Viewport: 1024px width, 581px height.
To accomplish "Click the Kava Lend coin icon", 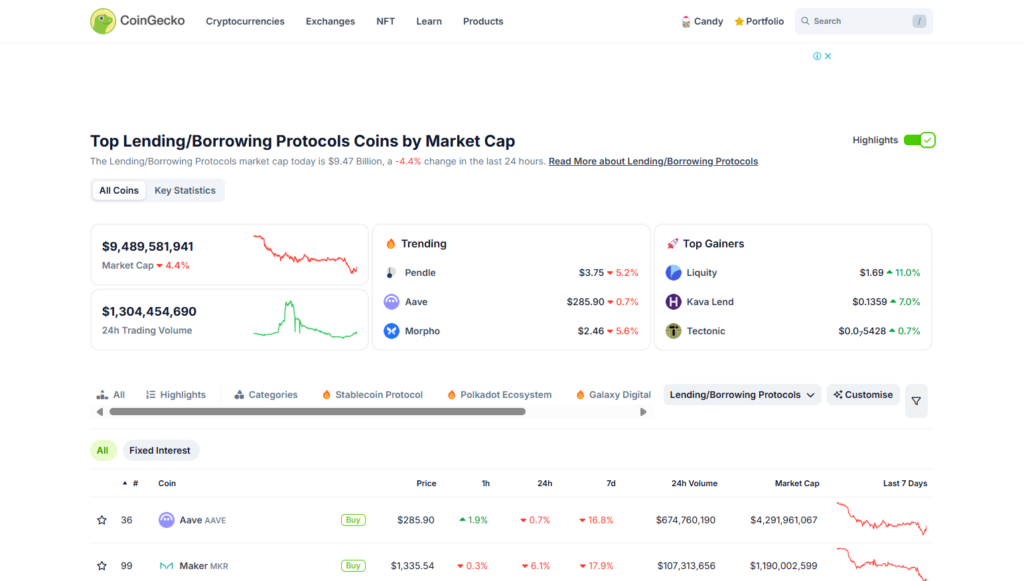I will 673,302.
